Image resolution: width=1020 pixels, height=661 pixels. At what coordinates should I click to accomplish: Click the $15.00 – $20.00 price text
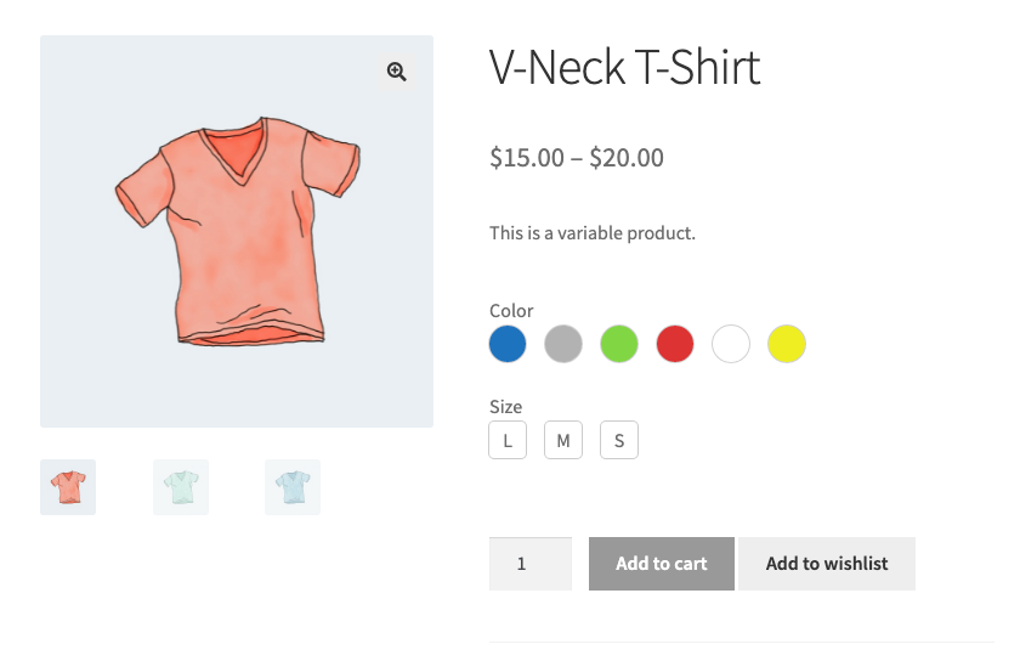(x=576, y=158)
